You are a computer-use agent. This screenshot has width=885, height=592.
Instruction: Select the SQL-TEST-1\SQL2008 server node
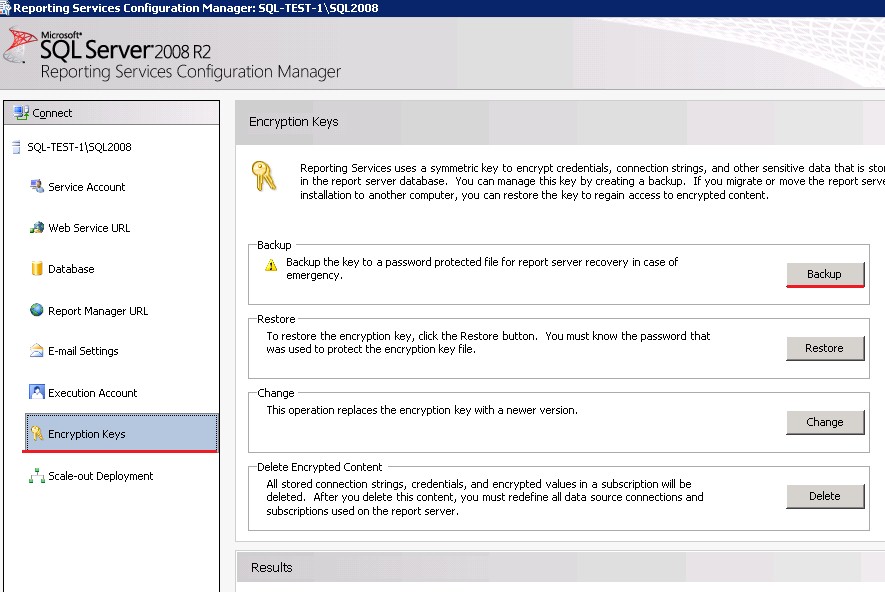click(79, 147)
